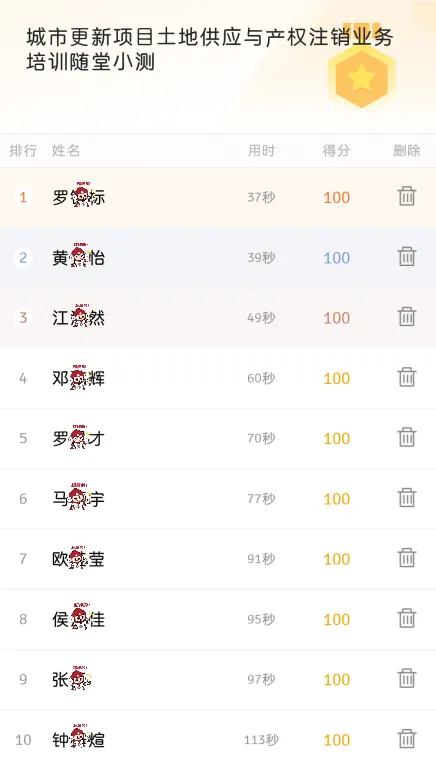Delete the rank 8 entry with 95秒
436x769 pixels.
coord(407,618)
